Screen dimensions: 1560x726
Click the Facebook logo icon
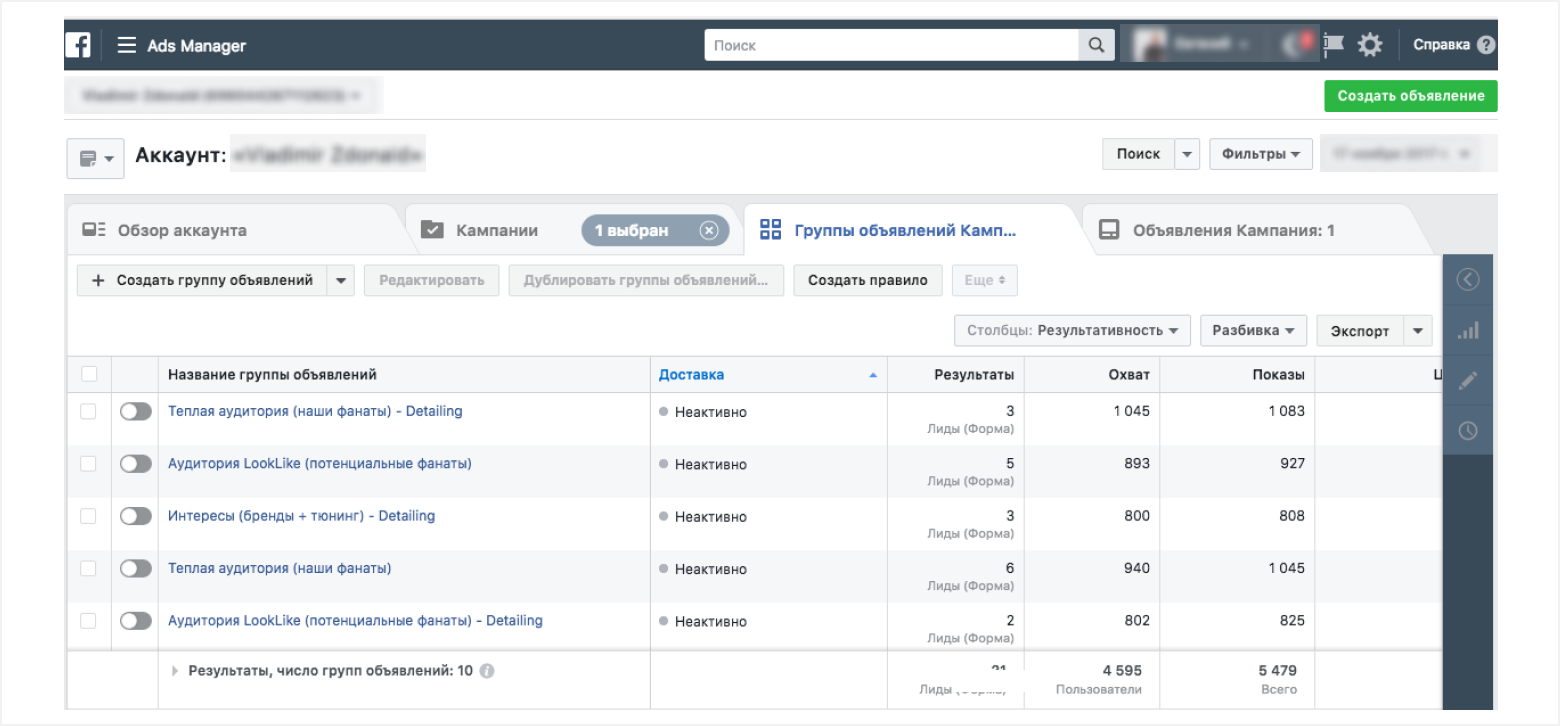pyautogui.click(x=78, y=45)
